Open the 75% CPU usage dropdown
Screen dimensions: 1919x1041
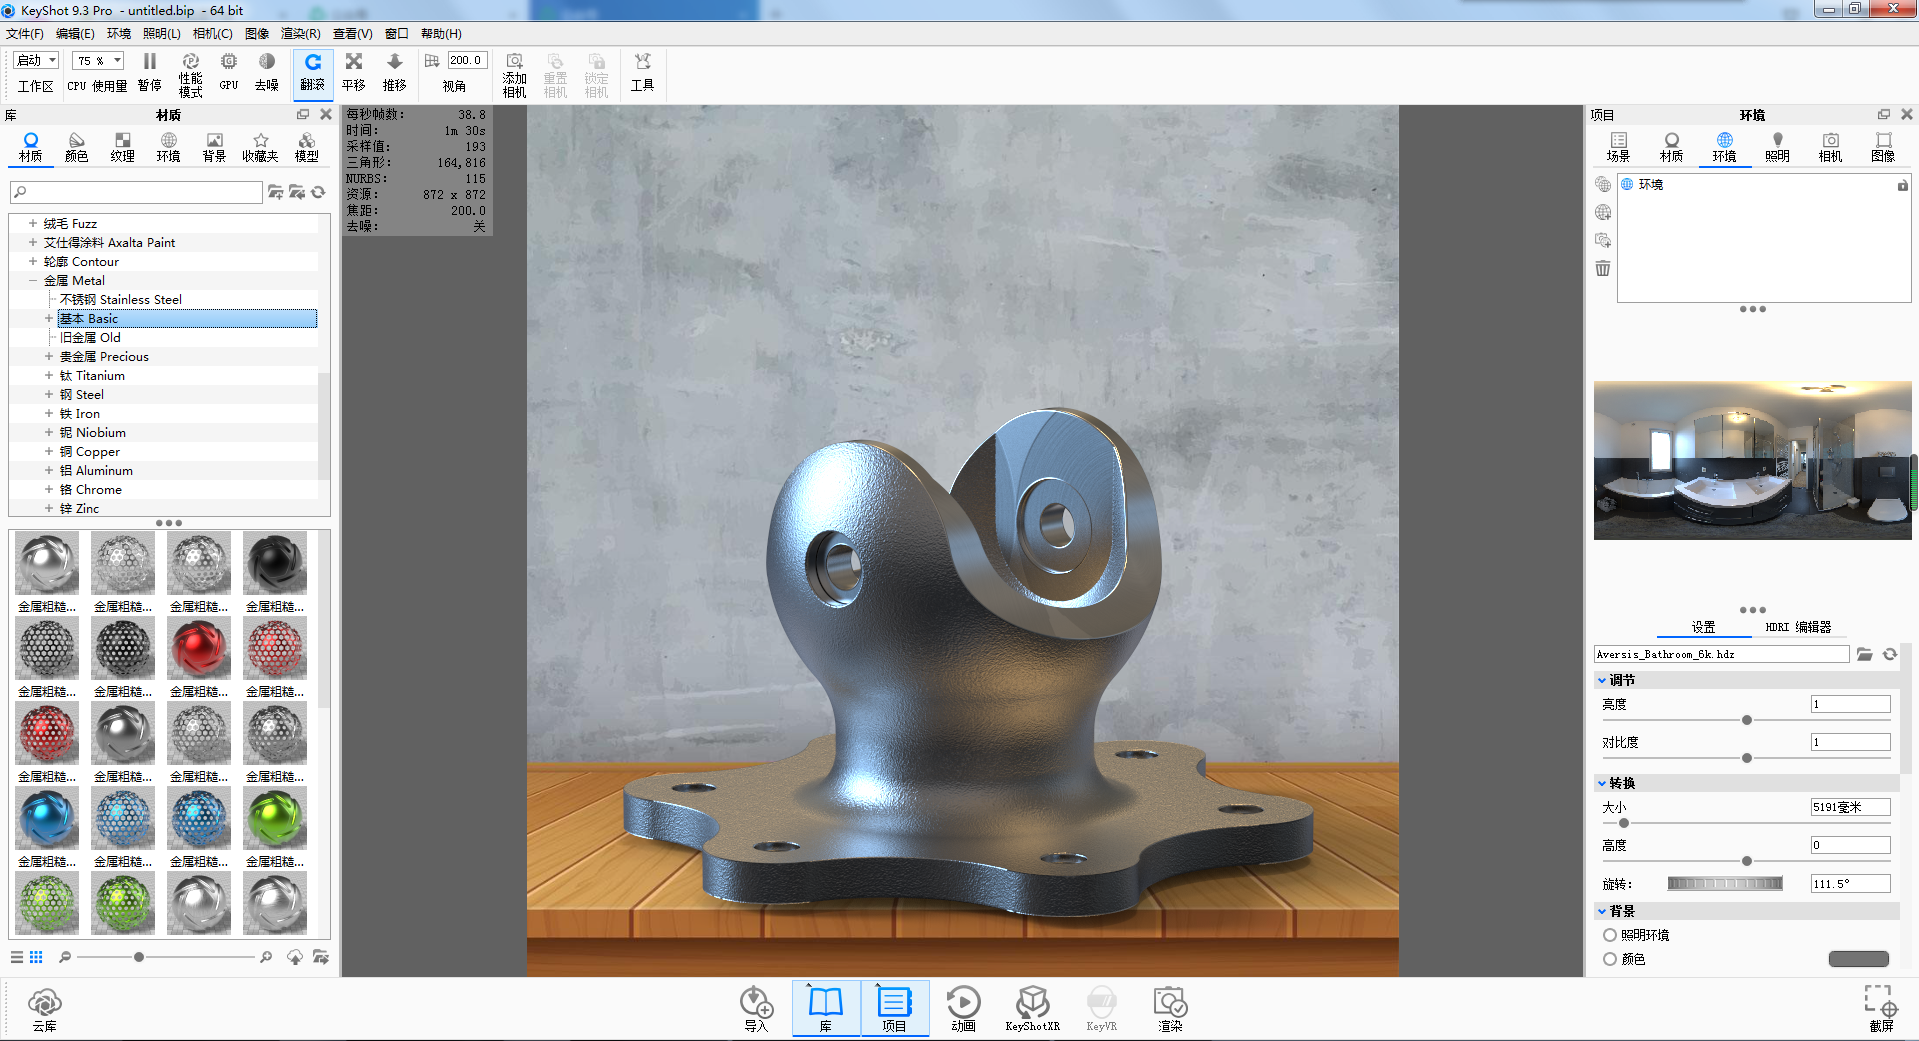(x=98, y=61)
